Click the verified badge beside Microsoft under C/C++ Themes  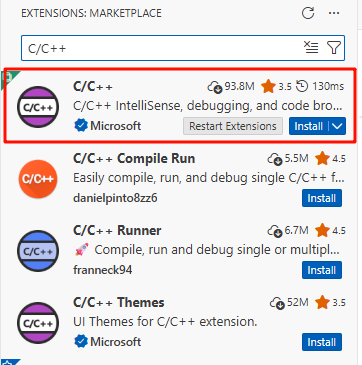click(81, 342)
